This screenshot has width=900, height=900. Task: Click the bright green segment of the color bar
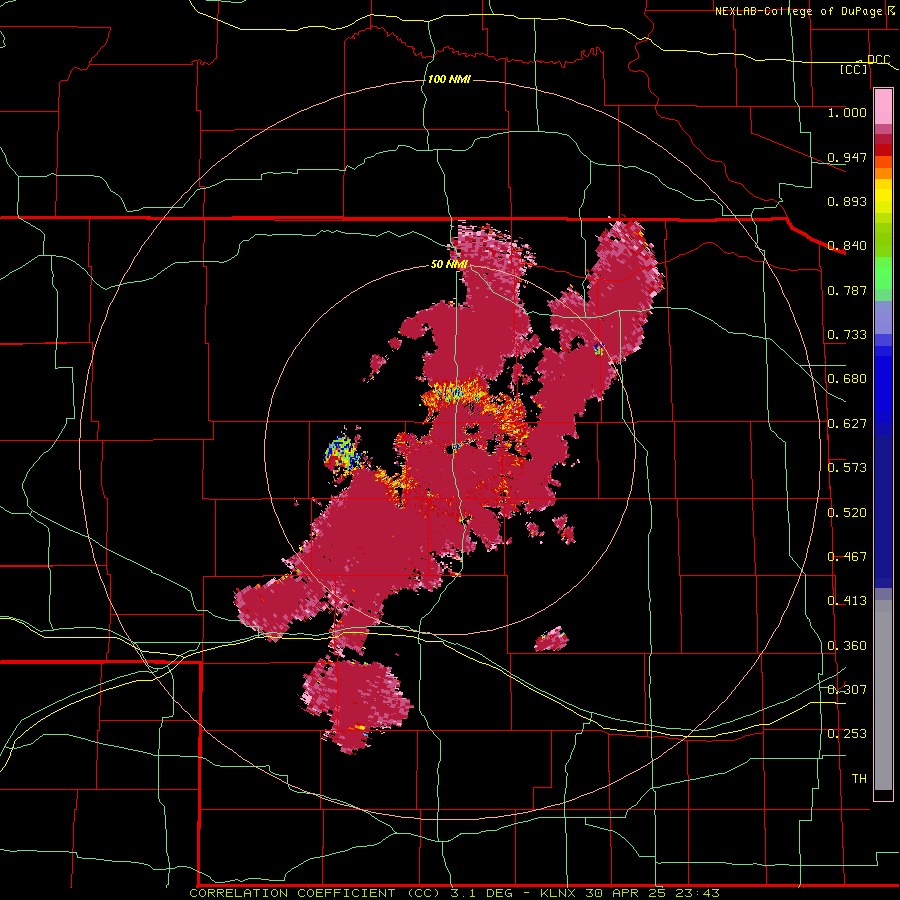point(883,274)
